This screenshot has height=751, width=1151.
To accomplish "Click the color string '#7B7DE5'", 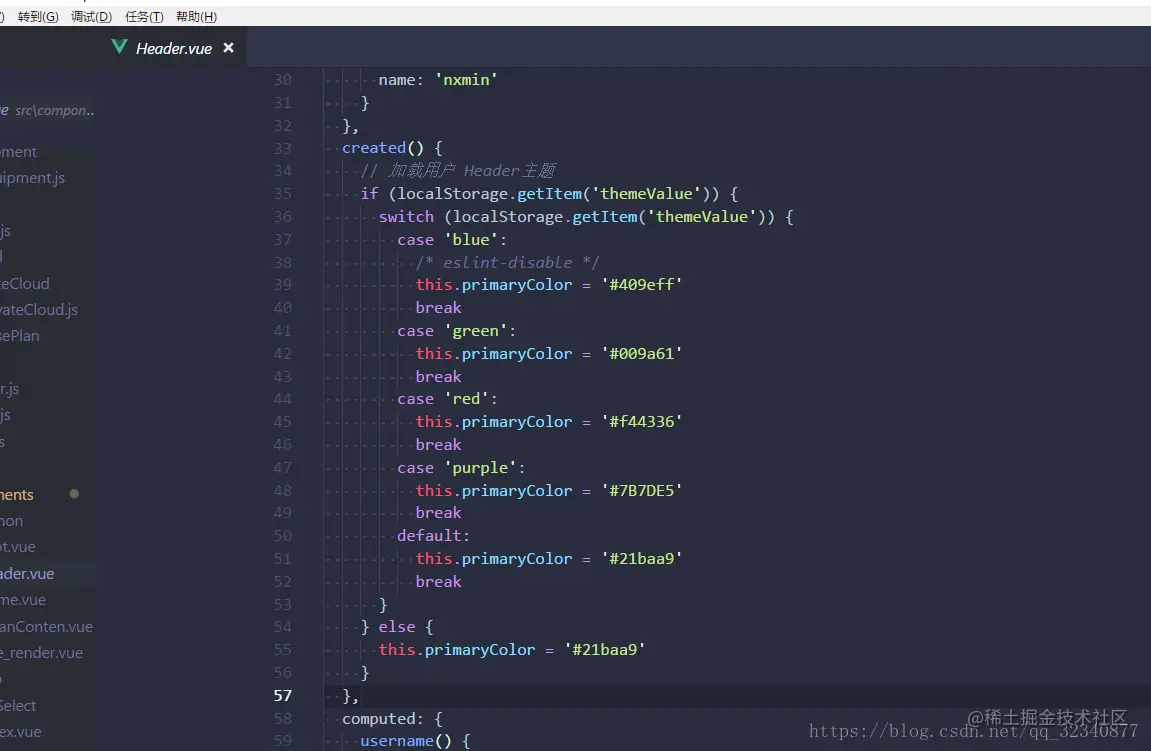I will coord(642,490).
